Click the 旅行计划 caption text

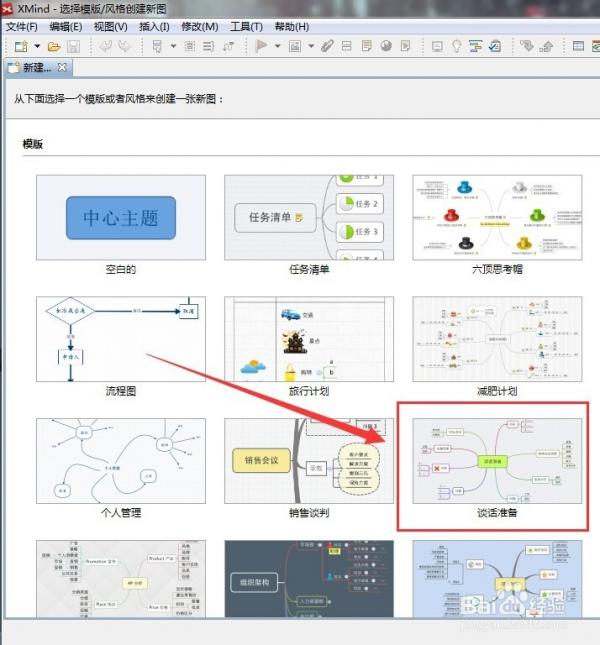tap(309, 391)
